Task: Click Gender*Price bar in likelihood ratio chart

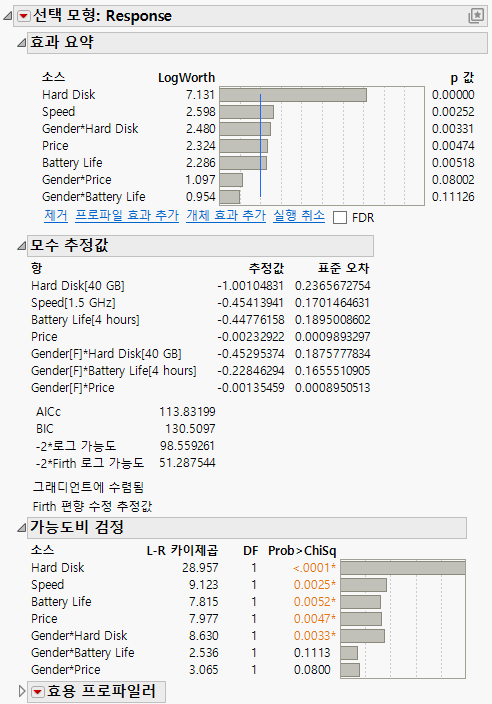Action: coord(351,670)
